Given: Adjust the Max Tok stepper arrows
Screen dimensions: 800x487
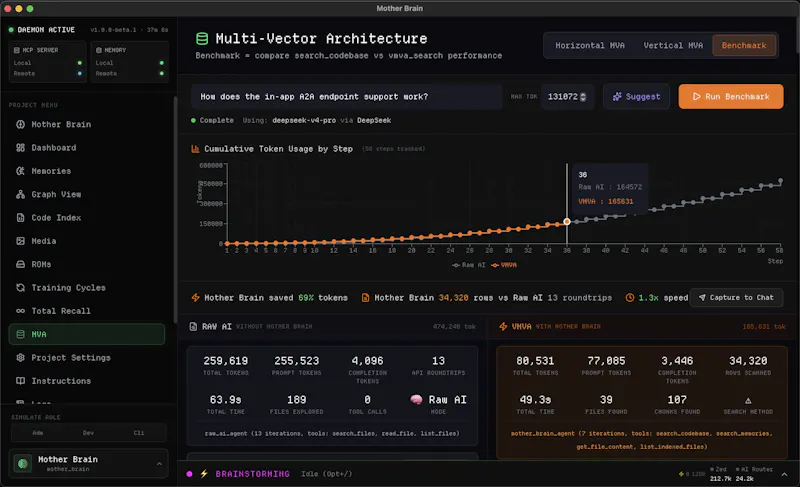Looking at the screenshot, I should coord(583,97).
